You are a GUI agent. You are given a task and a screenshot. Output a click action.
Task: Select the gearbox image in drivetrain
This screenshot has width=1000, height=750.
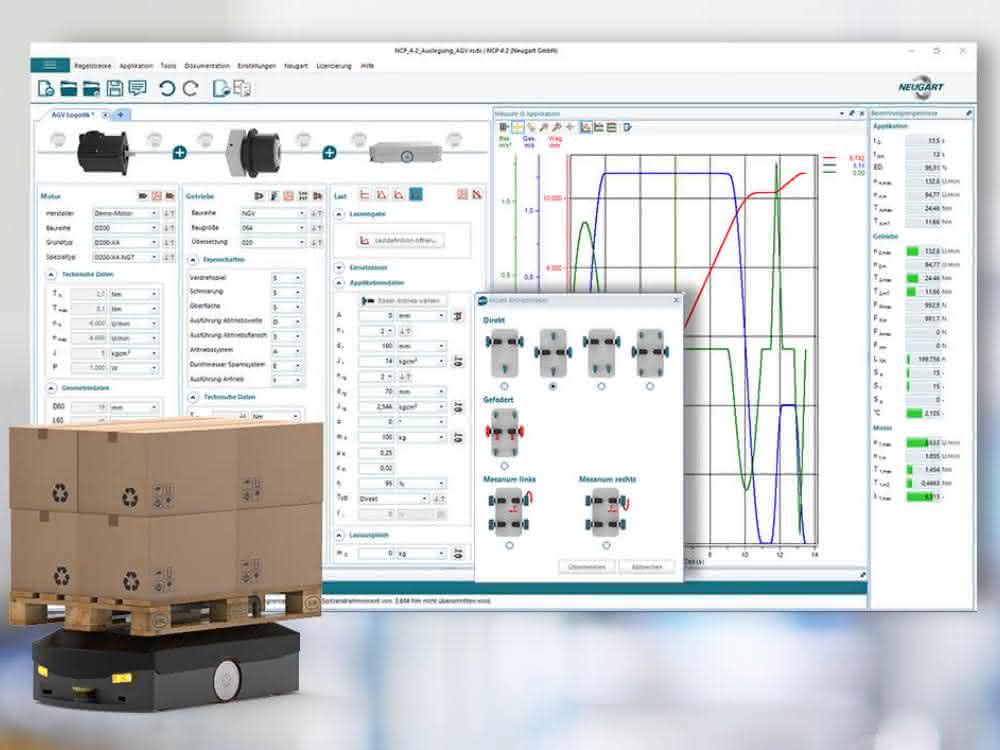[253, 152]
